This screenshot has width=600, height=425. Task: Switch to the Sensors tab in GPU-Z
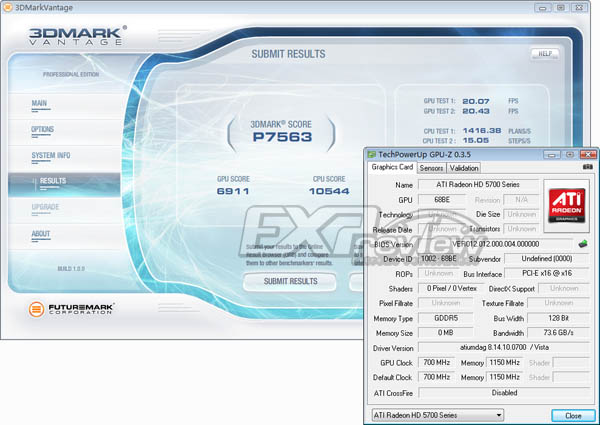(431, 168)
